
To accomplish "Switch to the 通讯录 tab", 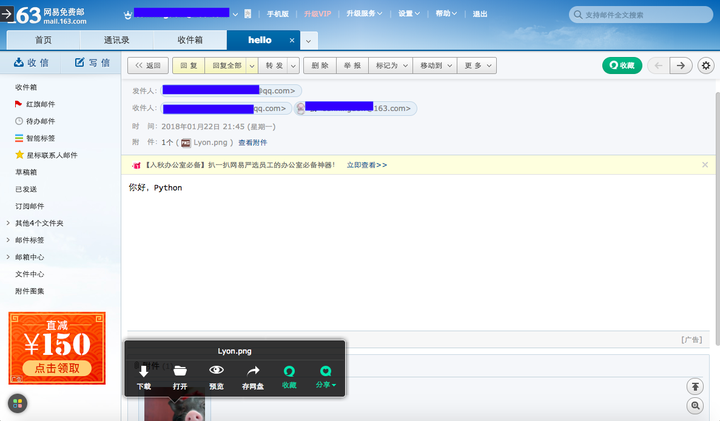I will [117, 40].
